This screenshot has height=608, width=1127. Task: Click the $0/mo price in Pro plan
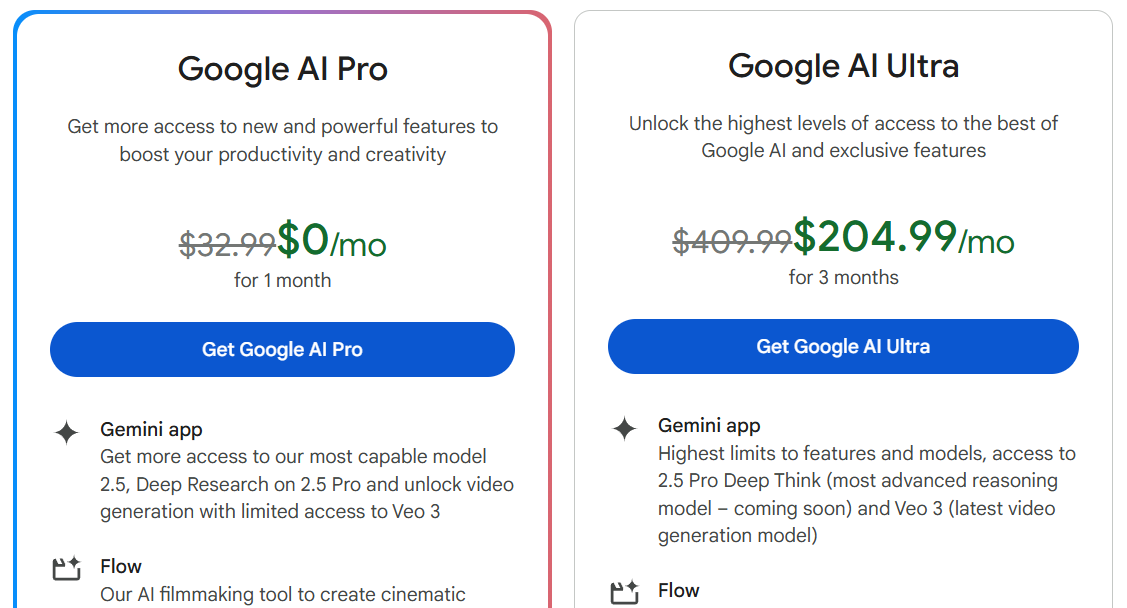(x=331, y=240)
